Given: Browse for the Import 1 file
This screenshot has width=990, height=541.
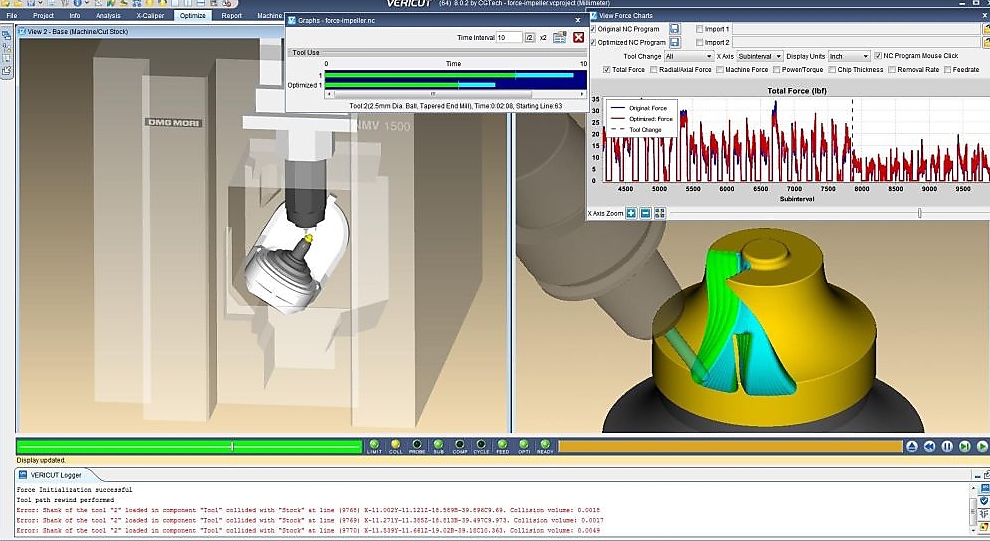Looking at the screenshot, I should [986, 29].
